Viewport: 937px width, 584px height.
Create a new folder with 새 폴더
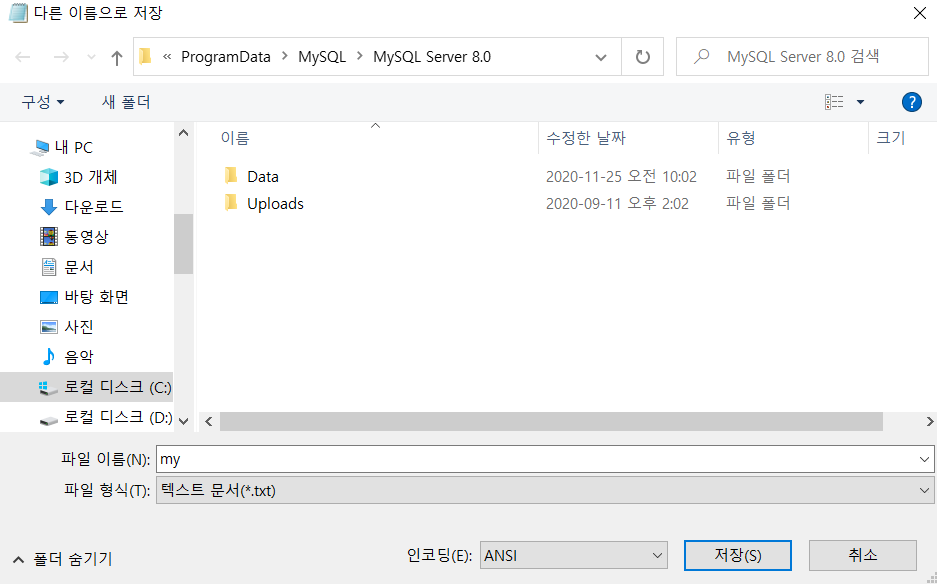click(x=126, y=102)
